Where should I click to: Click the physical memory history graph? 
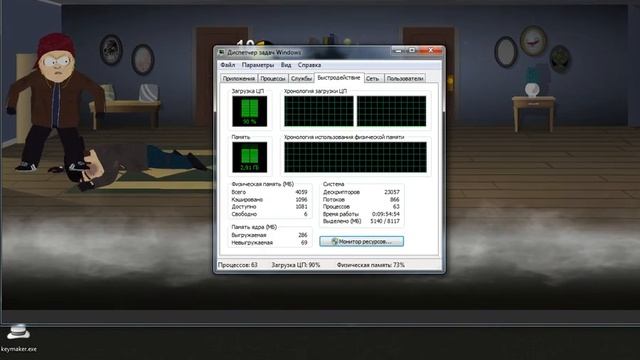tap(355, 157)
